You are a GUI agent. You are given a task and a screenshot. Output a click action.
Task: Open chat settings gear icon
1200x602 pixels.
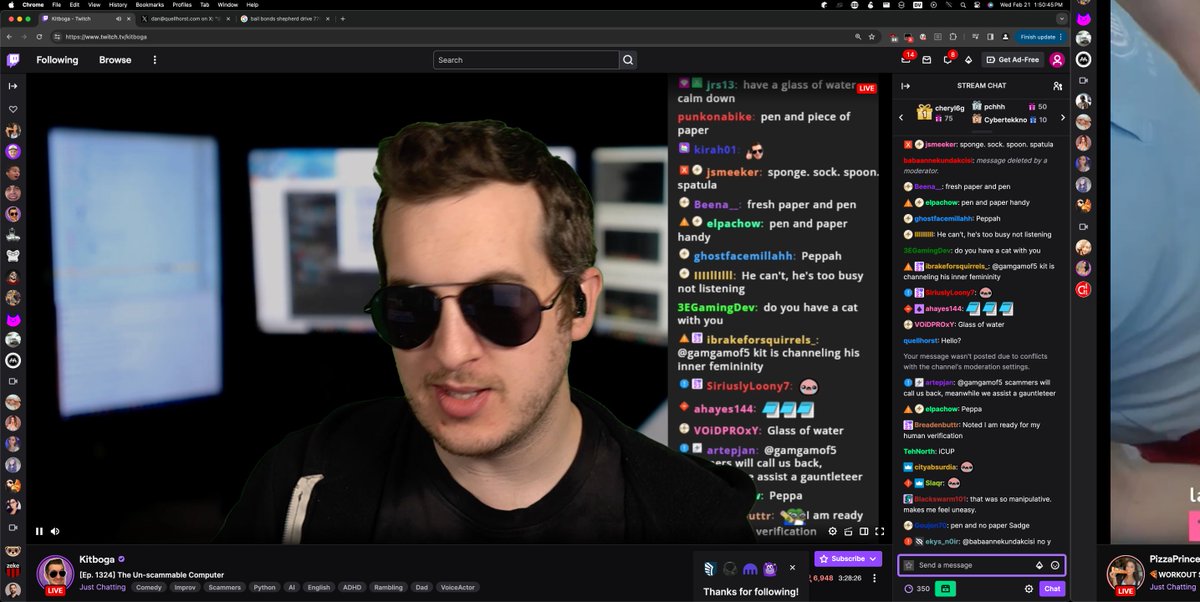(x=1028, y=589)
